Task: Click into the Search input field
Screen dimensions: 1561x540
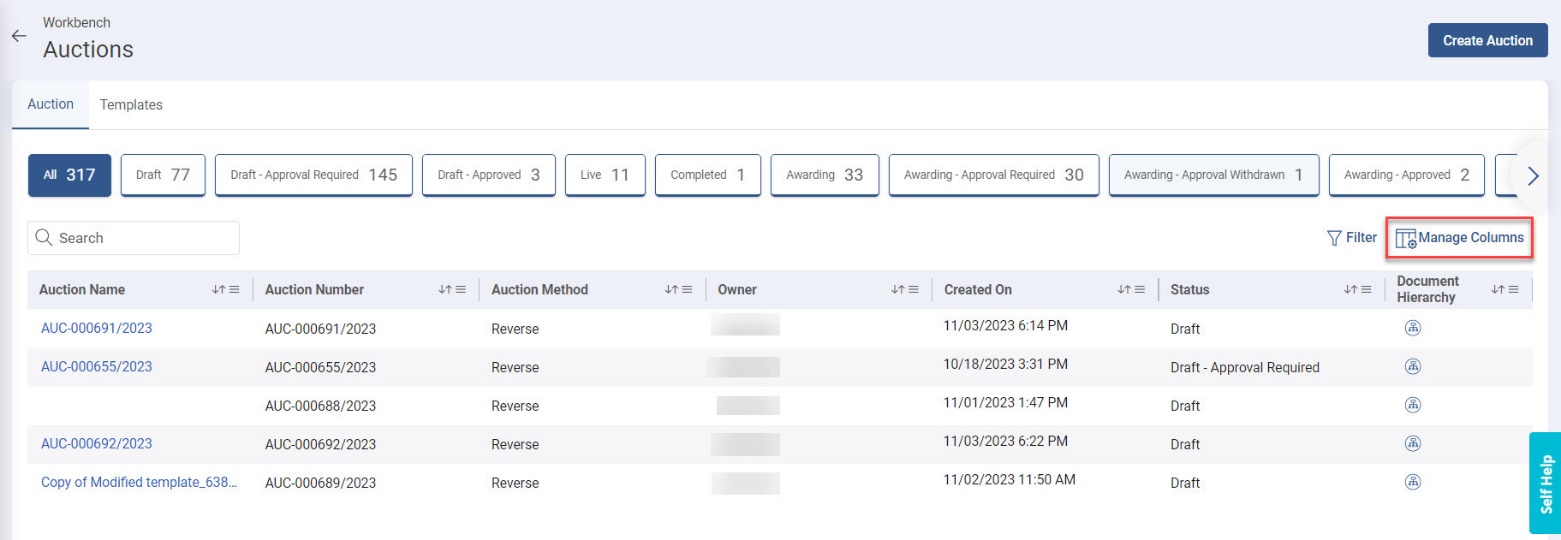Action: [134, 238]
